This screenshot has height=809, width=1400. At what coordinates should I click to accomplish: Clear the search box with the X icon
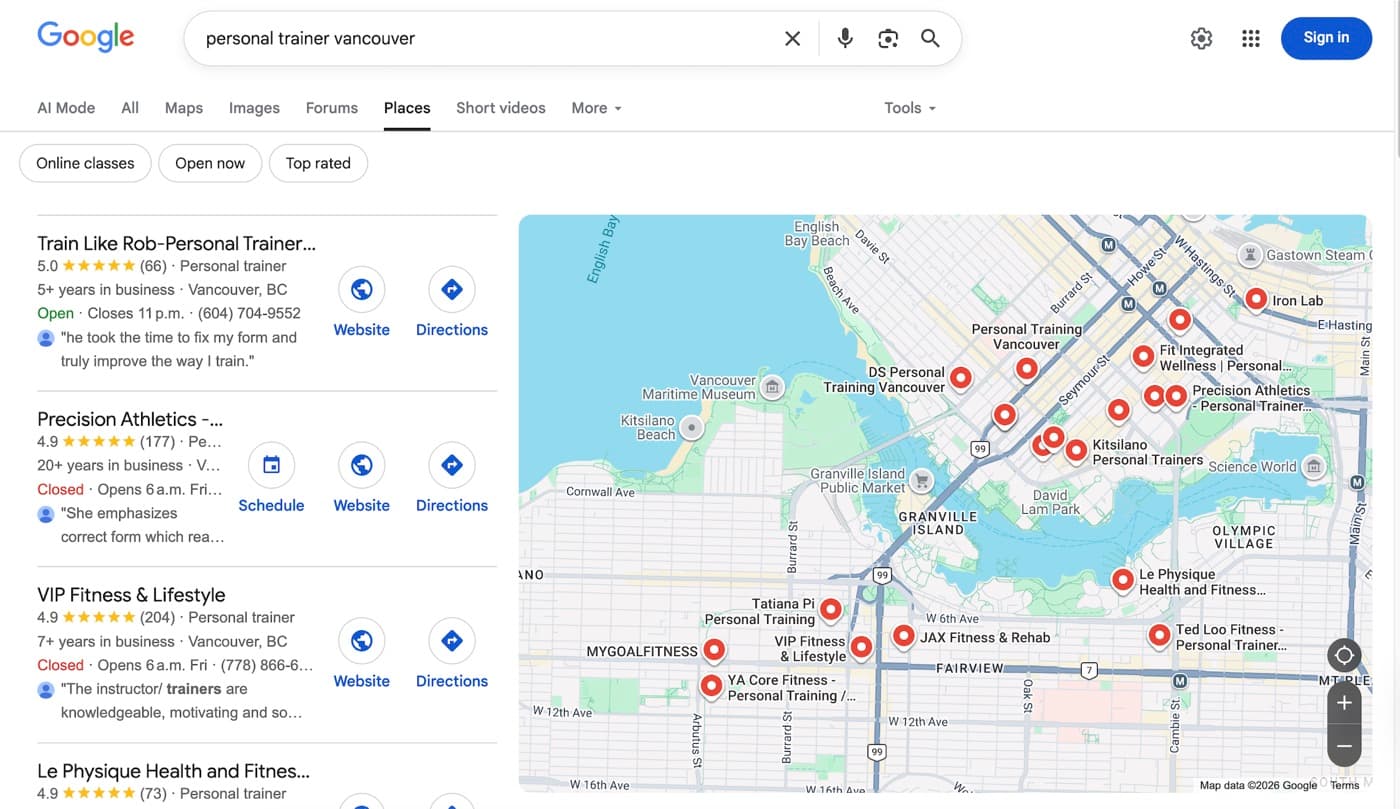pos(792,39)
